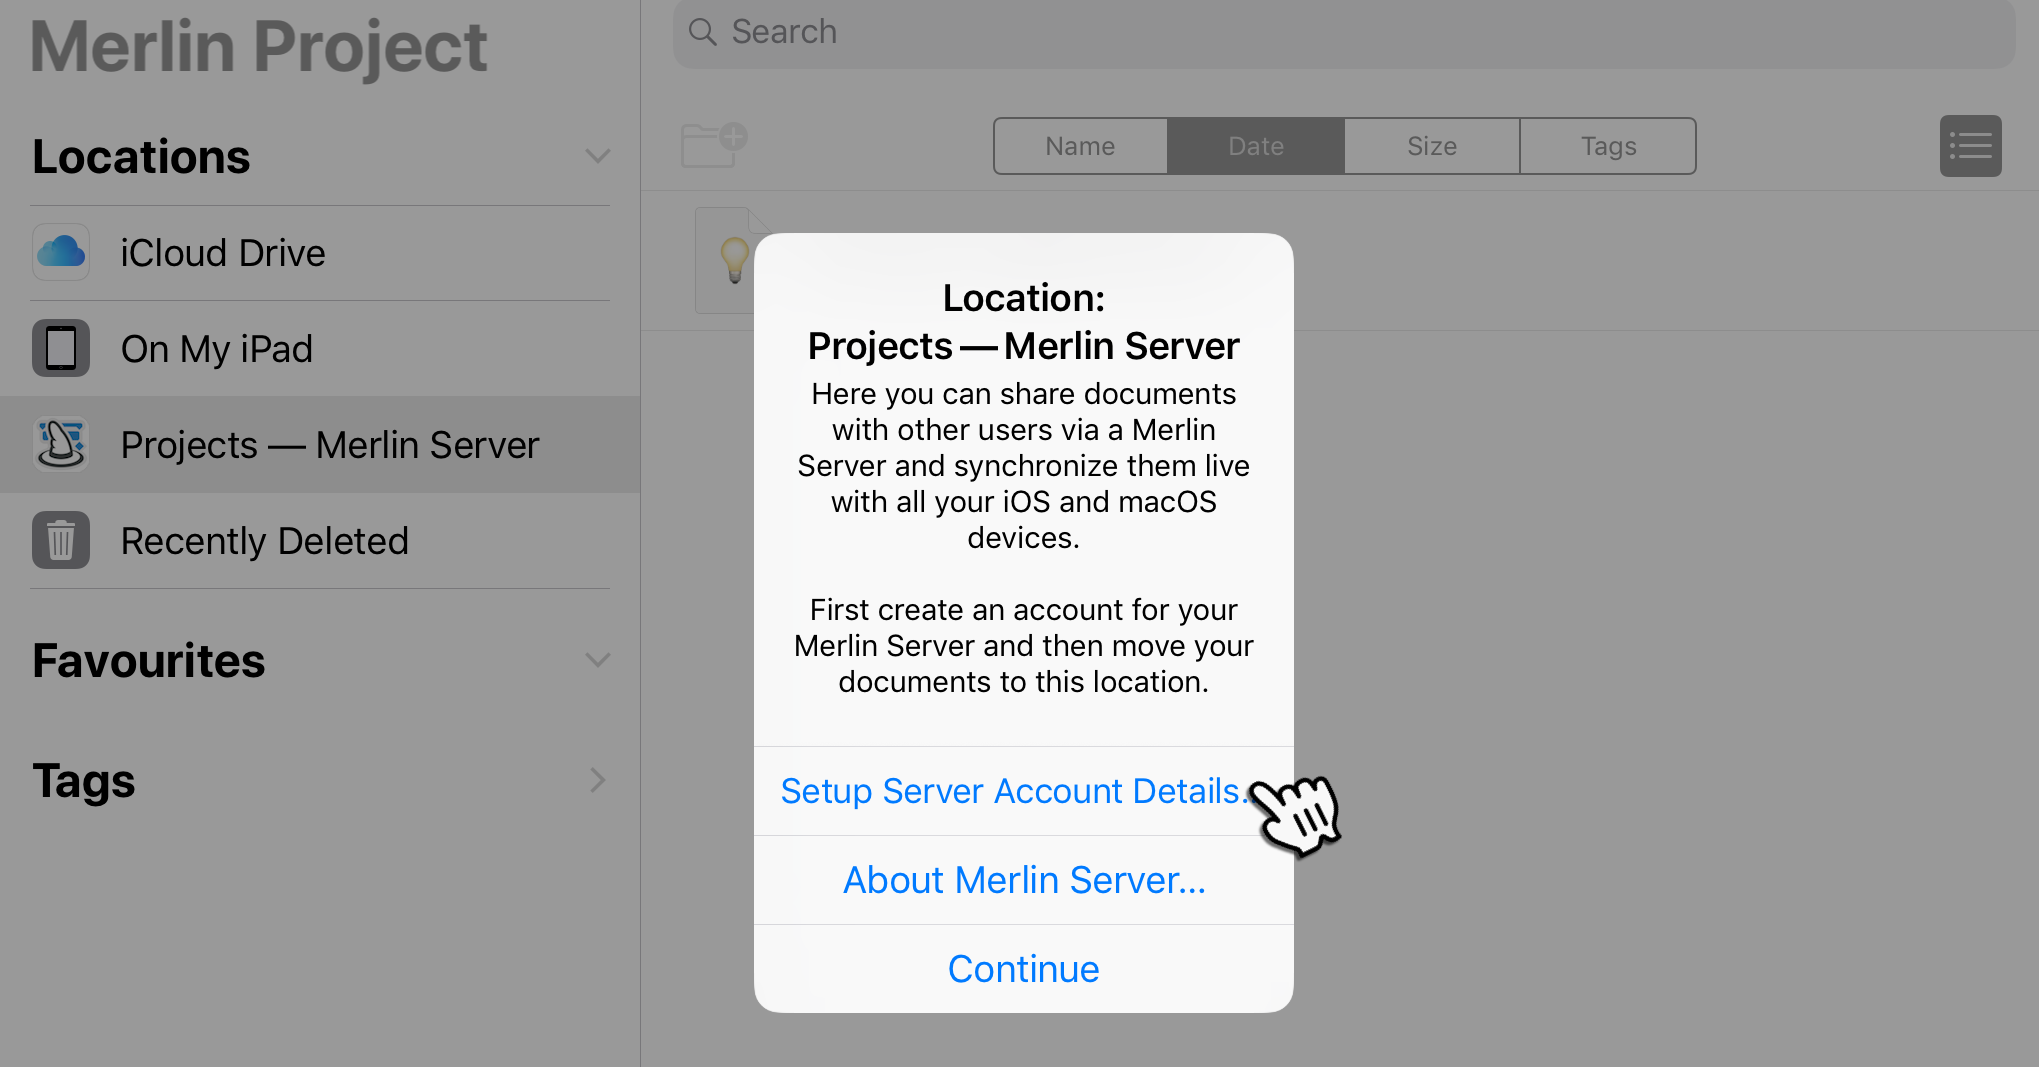Click the Tags heading
2039x1067 pixels.
[x=84, y=781]
